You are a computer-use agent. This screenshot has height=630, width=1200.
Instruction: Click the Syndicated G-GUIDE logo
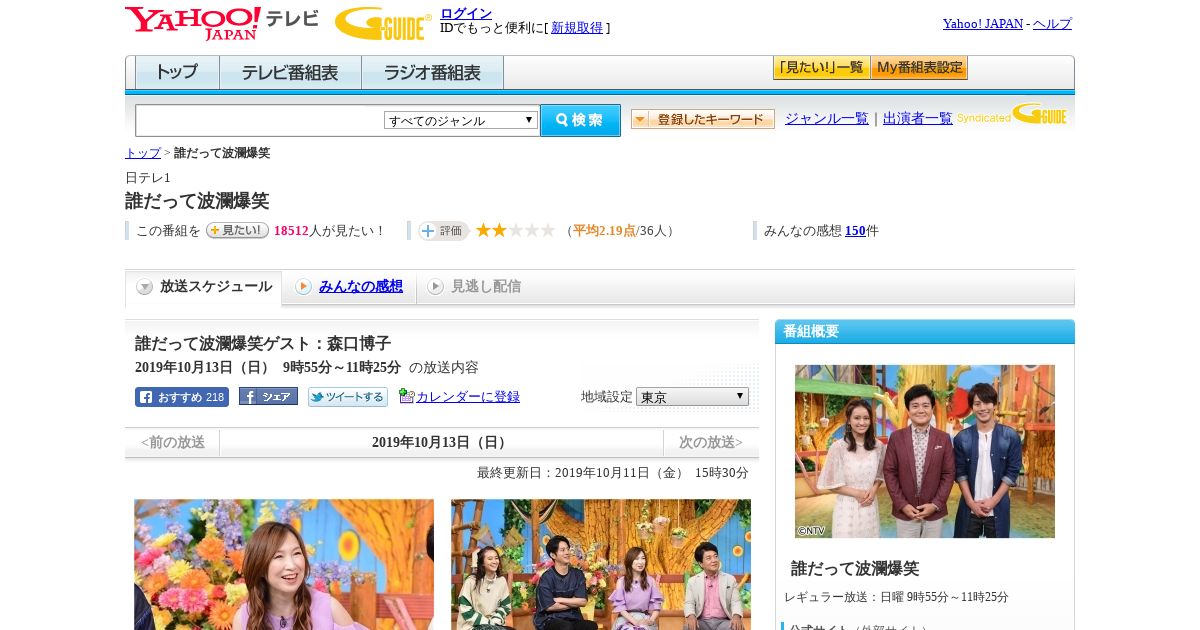pos(1012,115)
